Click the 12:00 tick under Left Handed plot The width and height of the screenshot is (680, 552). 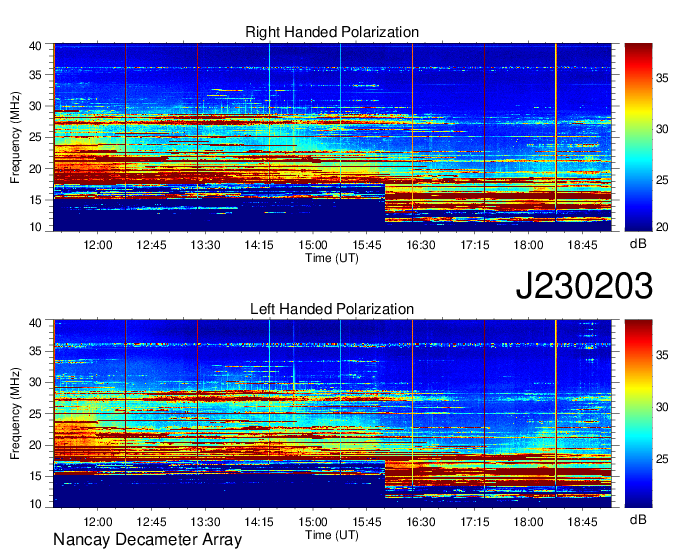98,522
